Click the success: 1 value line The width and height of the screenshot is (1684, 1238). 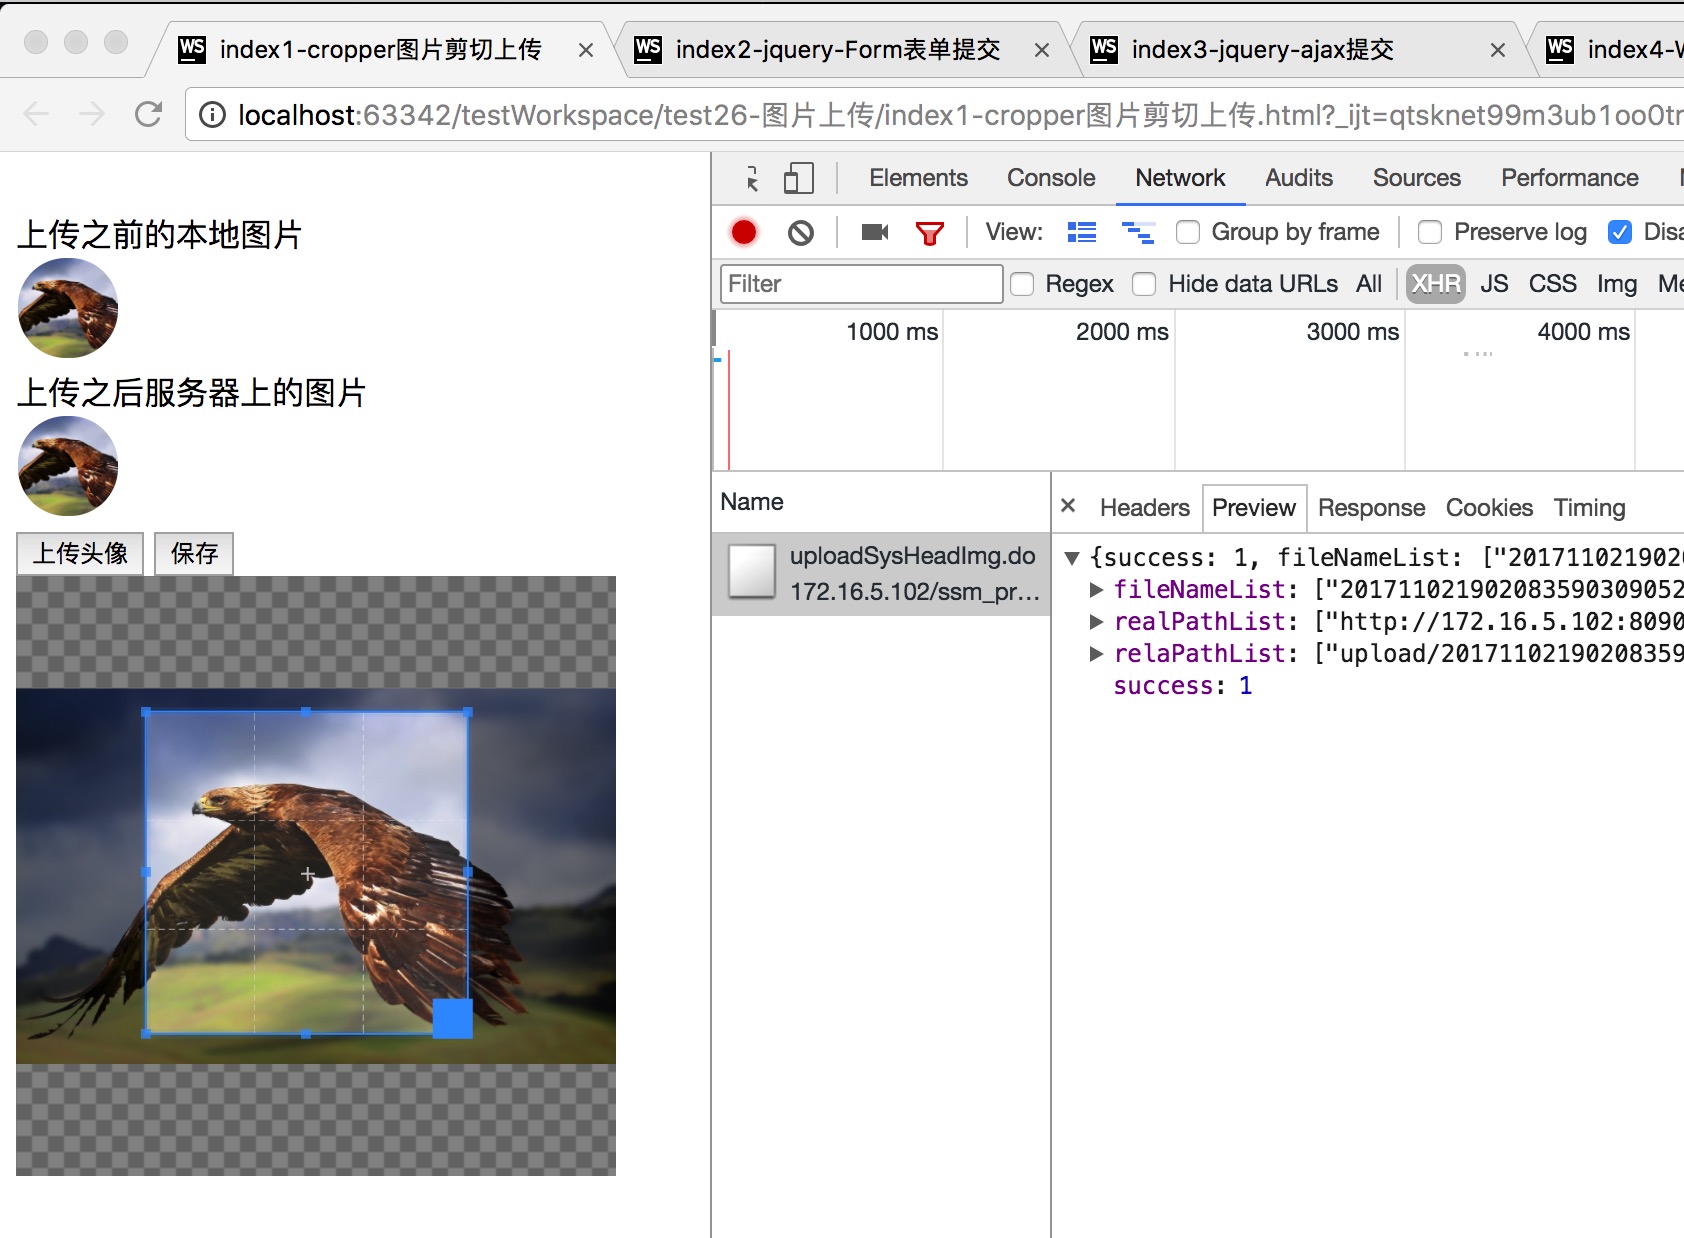tap(1182, 686)
